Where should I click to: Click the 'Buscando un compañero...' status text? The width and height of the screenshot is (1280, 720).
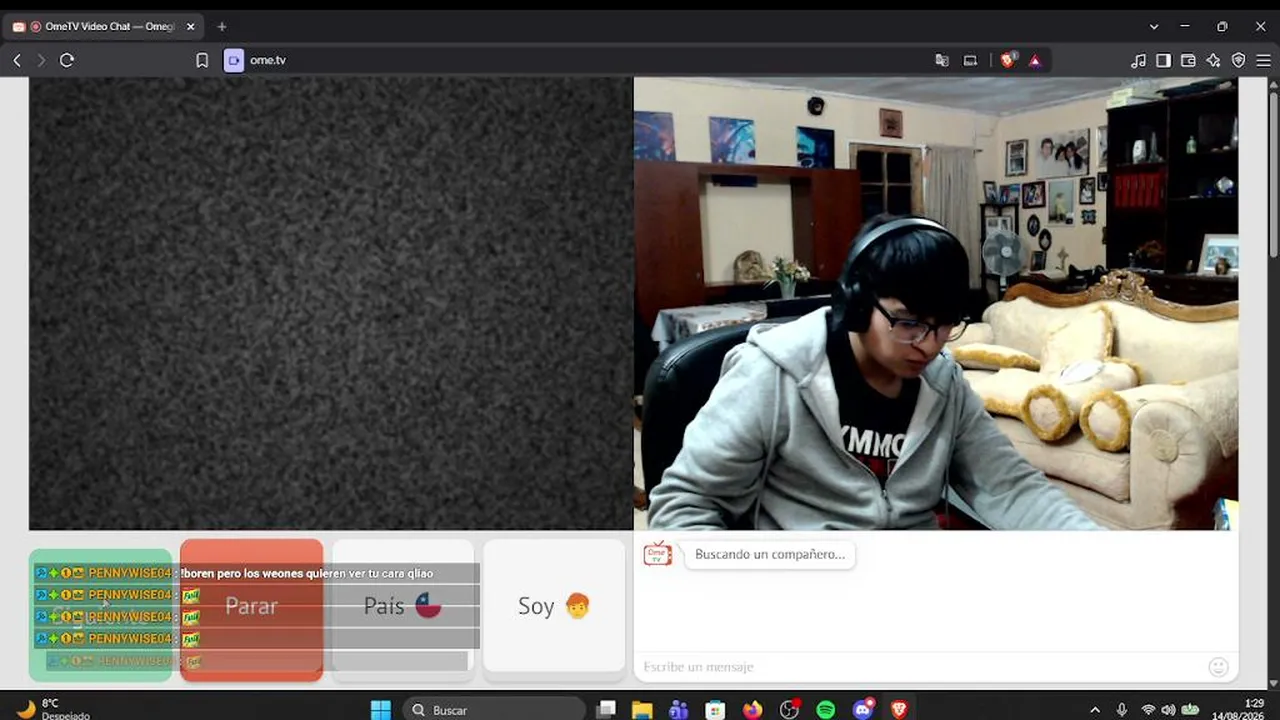tap(770, 554)
